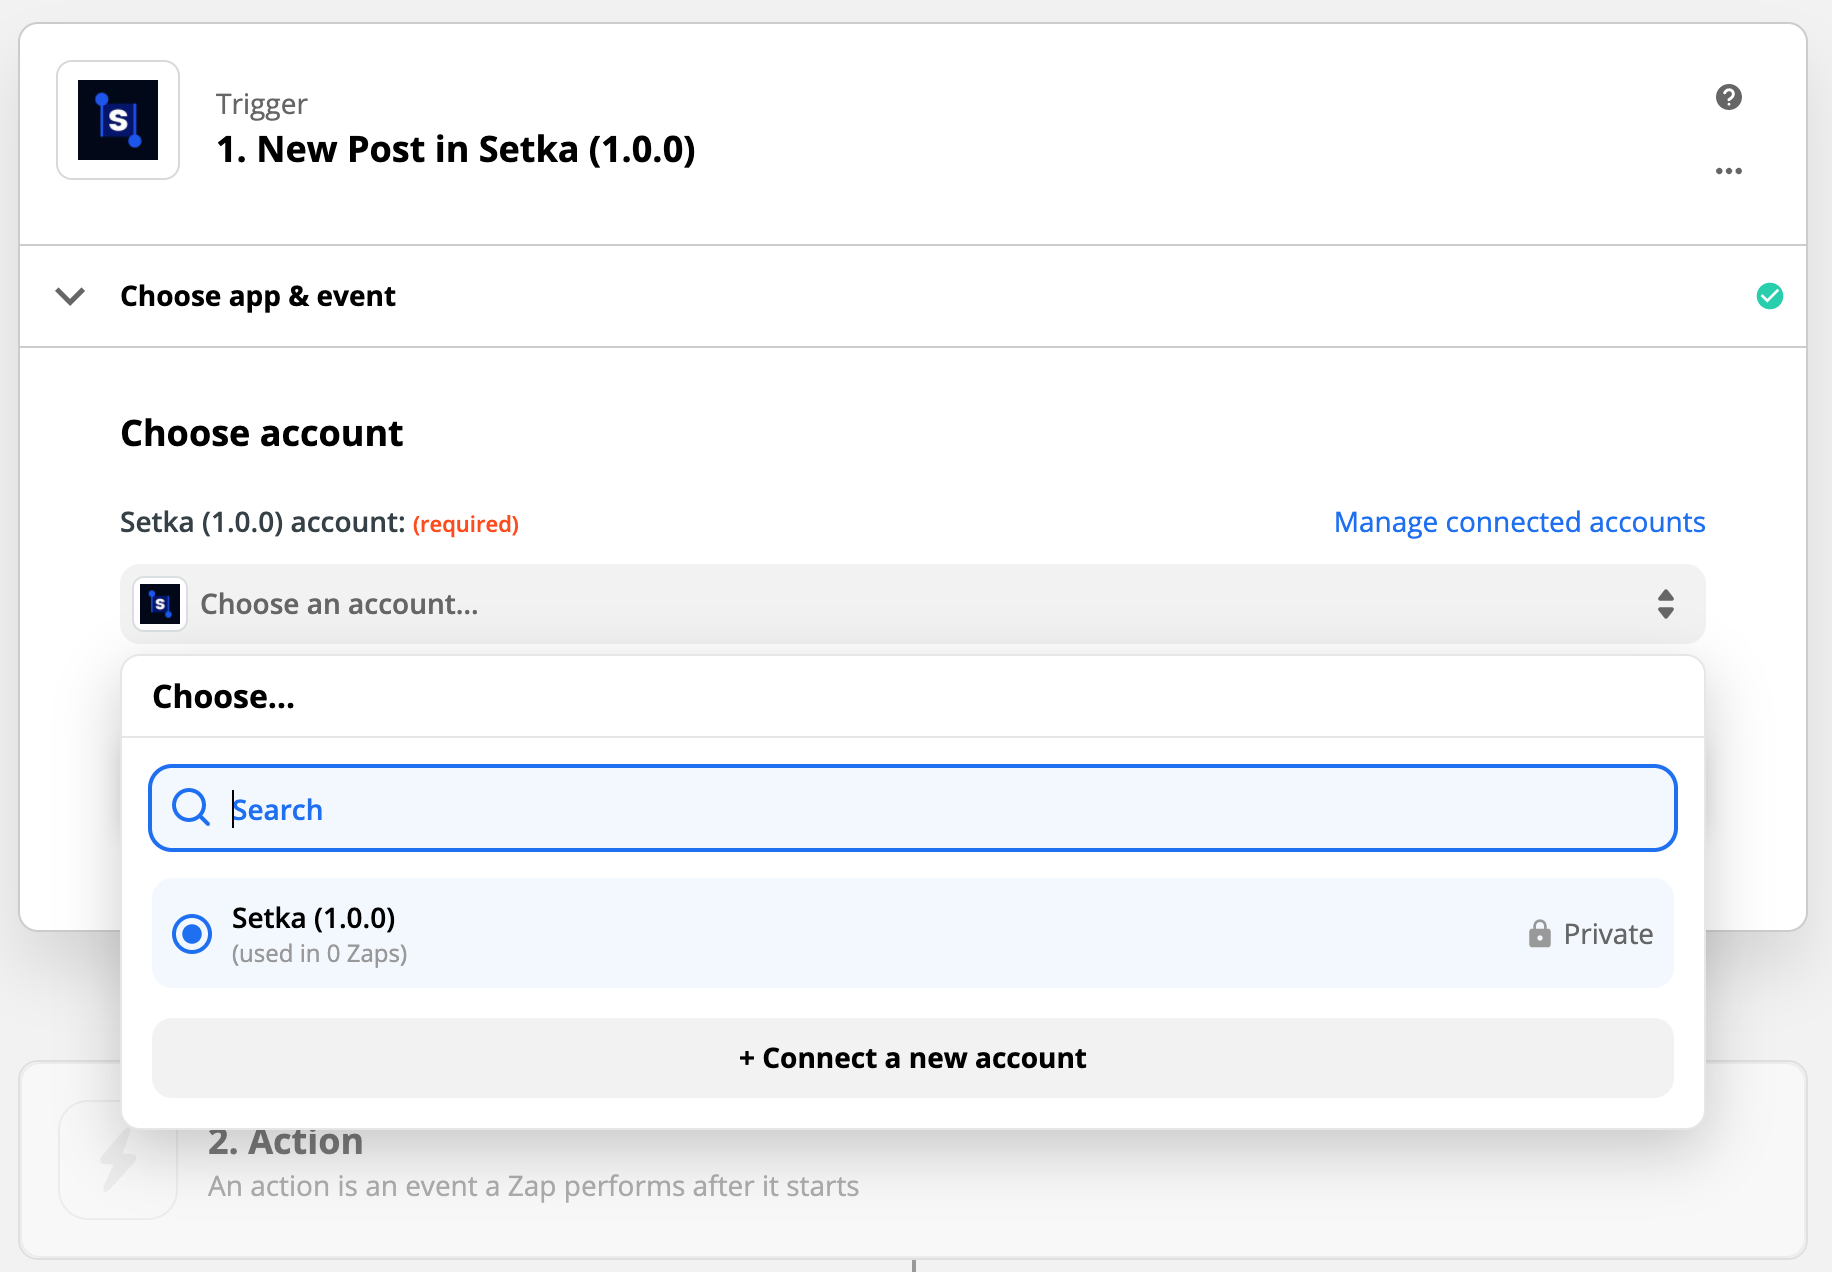This screenshot has height=1272, width=1832.
Task: Click the Setka app logo in trigger header
Action: pos(118,120)
